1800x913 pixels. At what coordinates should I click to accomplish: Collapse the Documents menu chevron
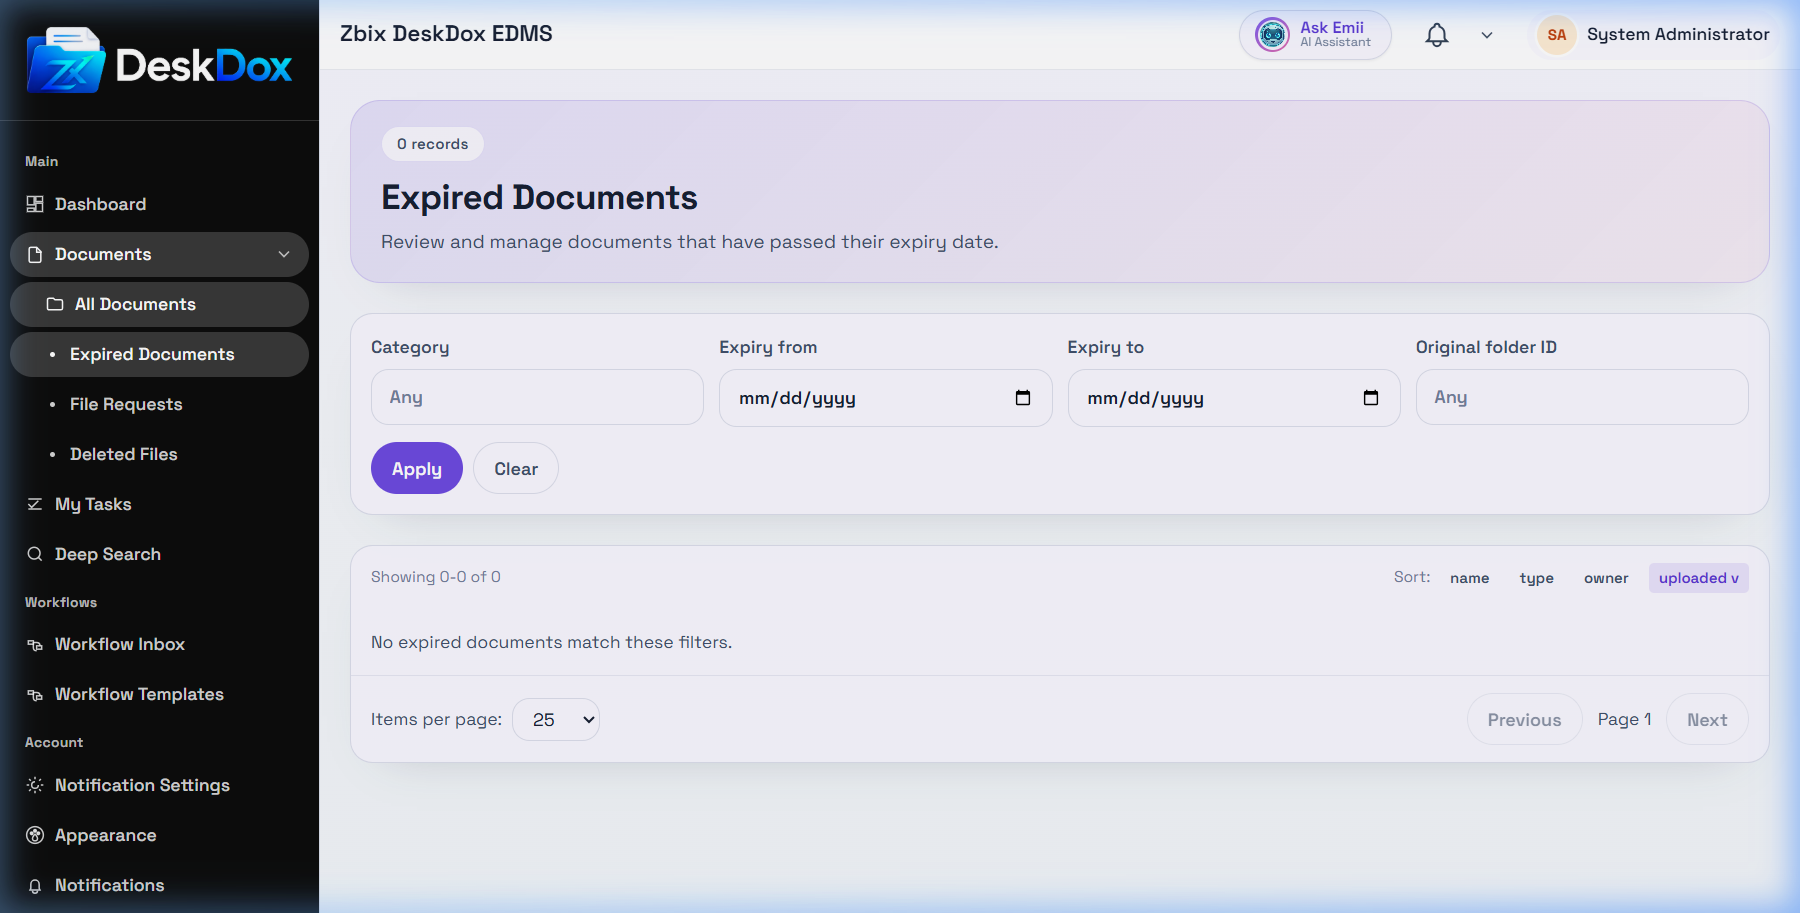(284, 254)
